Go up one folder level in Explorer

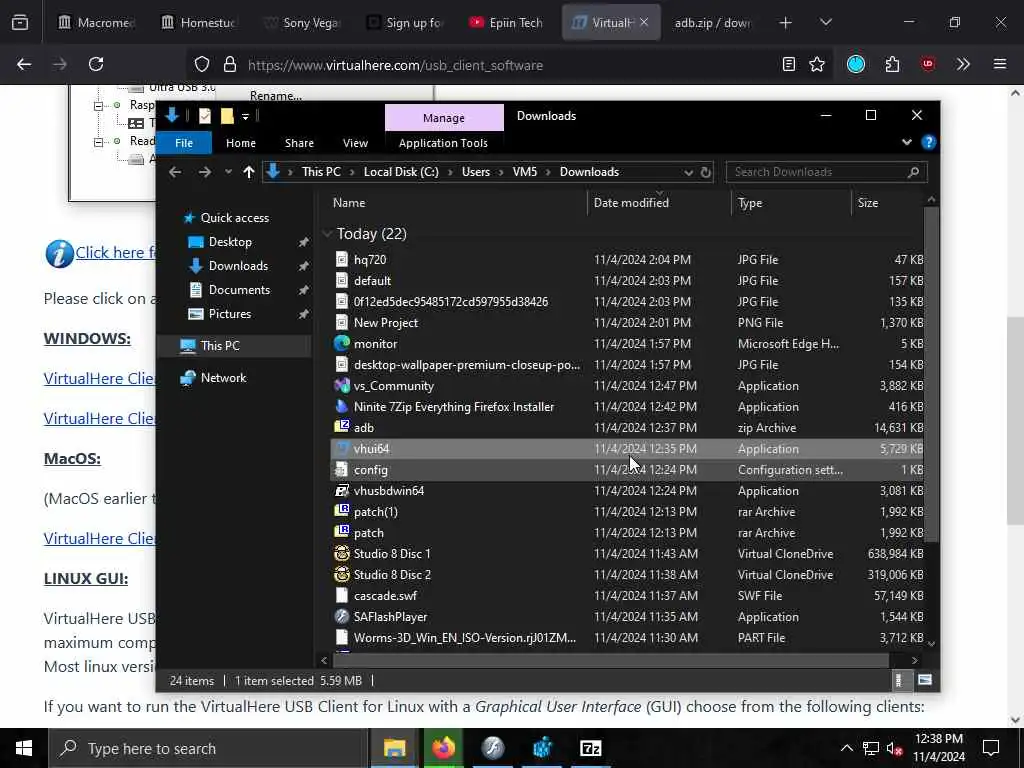(x=249, y=172)
